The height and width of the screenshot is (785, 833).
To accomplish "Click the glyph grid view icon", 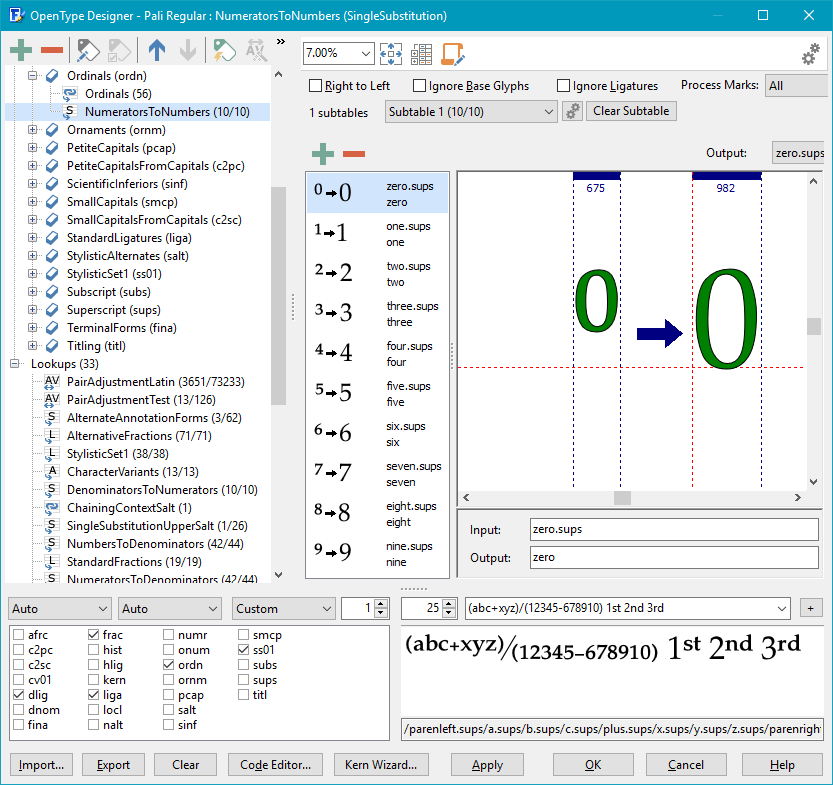I will point(421,54).
